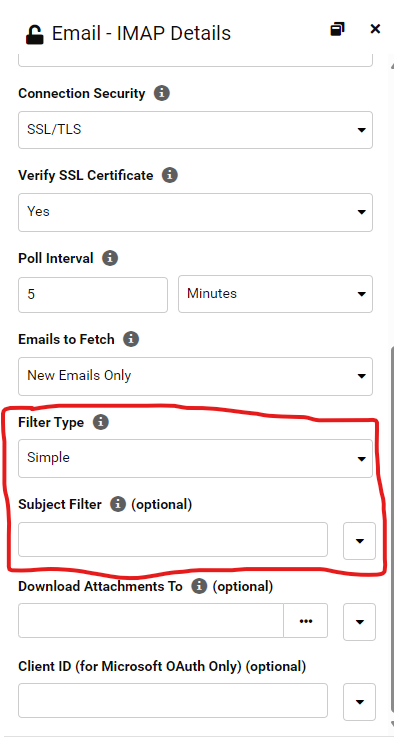Image resolution: width=394 pixels, height=743 pixels.
Task: Click the pop-out window icon in header
Action: (x=337, y=29)
